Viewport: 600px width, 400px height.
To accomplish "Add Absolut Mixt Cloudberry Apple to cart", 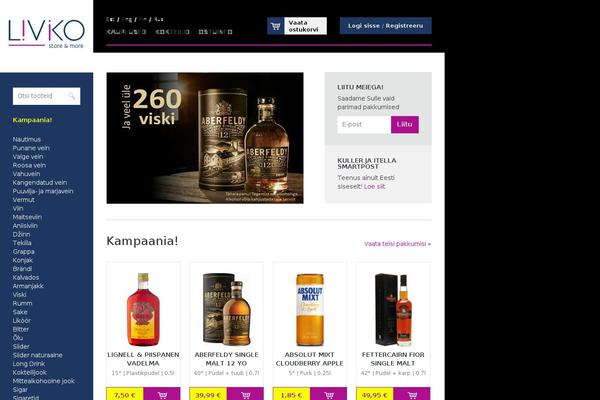I will click(x=328, y=395).
